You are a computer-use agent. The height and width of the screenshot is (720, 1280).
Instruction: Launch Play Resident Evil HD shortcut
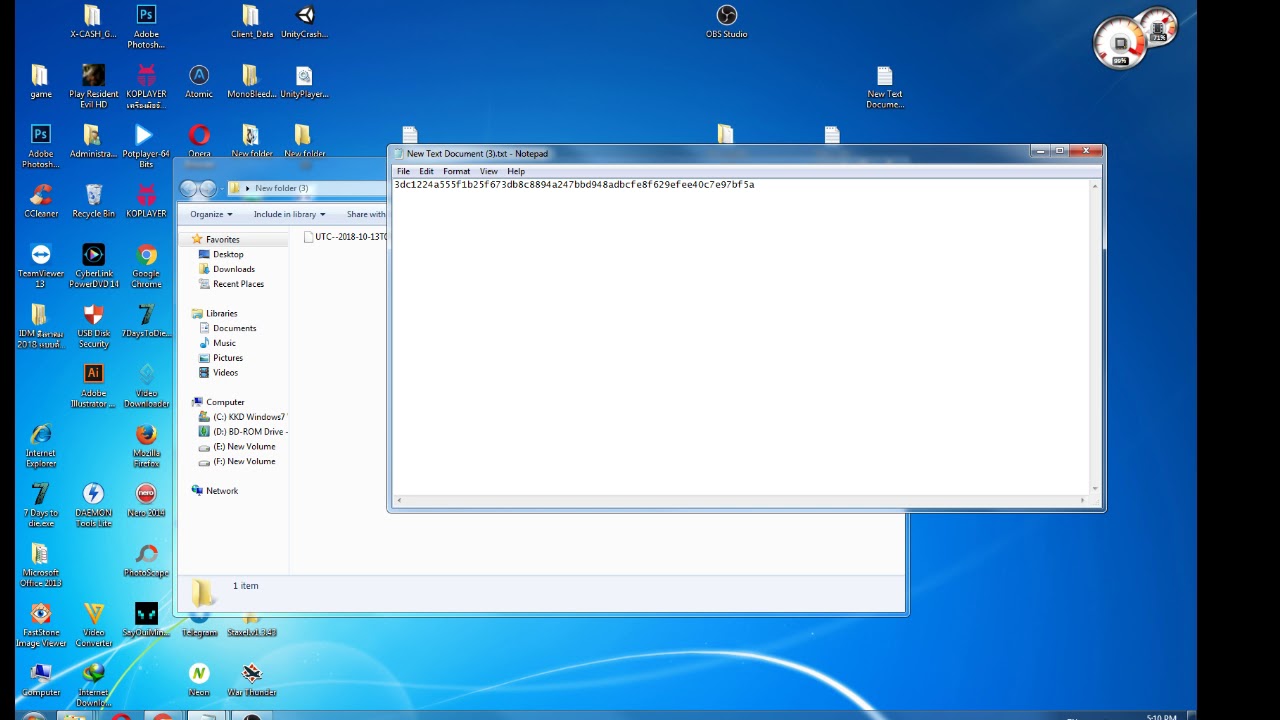(93, 87)
